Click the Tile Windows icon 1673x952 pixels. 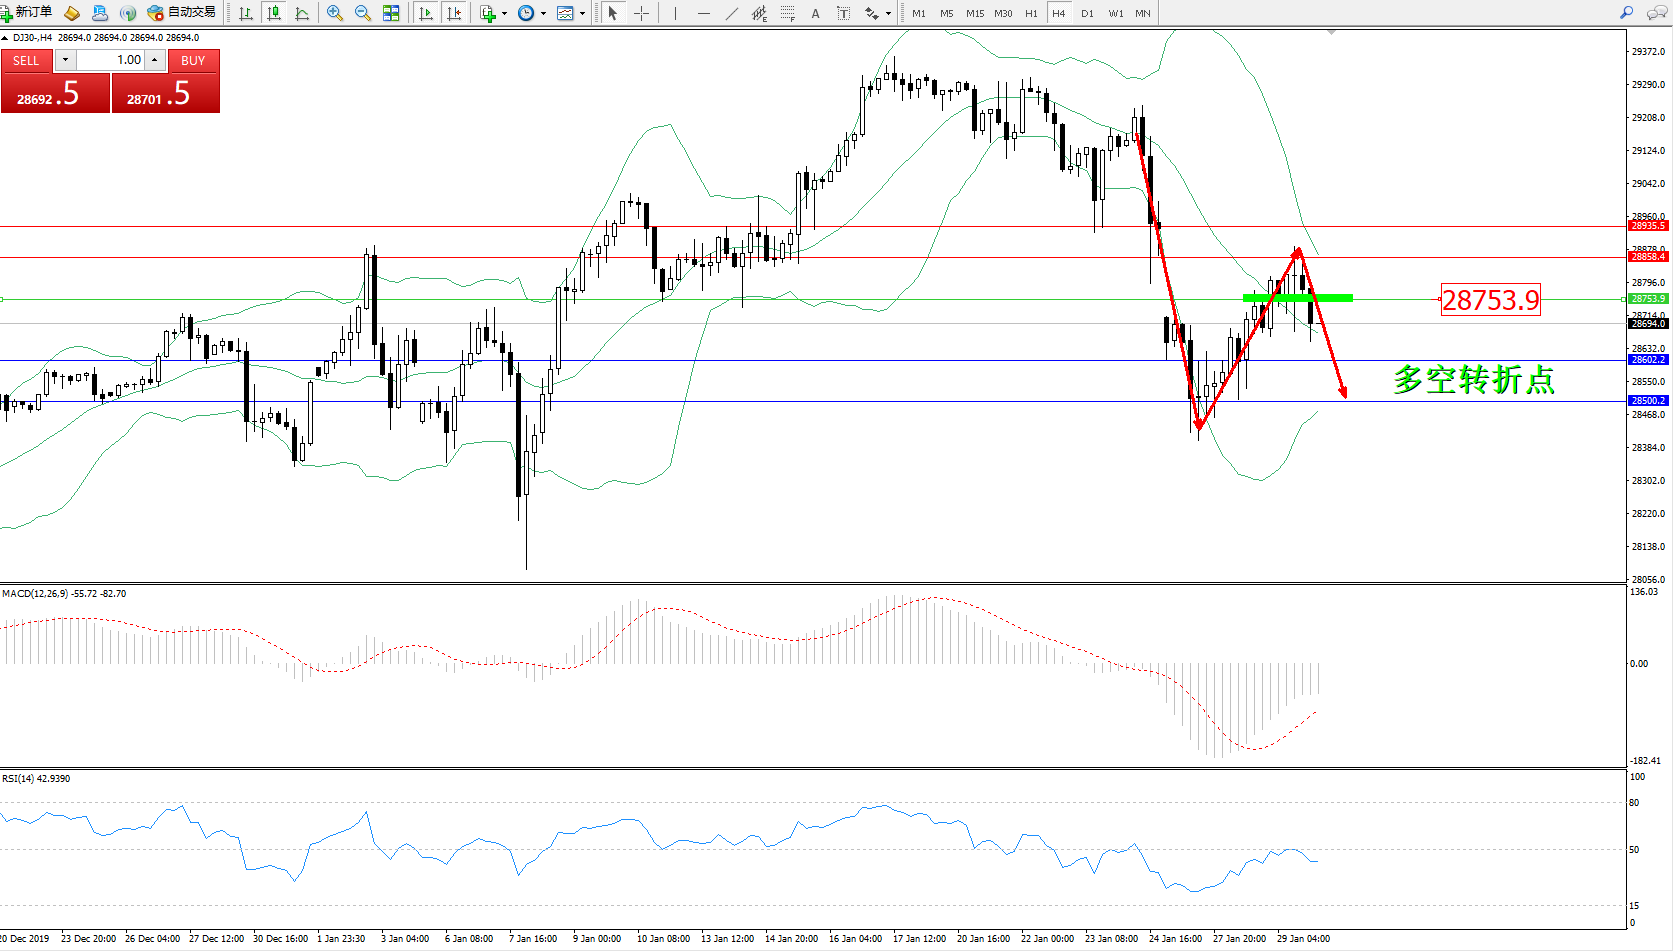pyautogui.click(x=391, y=13)
